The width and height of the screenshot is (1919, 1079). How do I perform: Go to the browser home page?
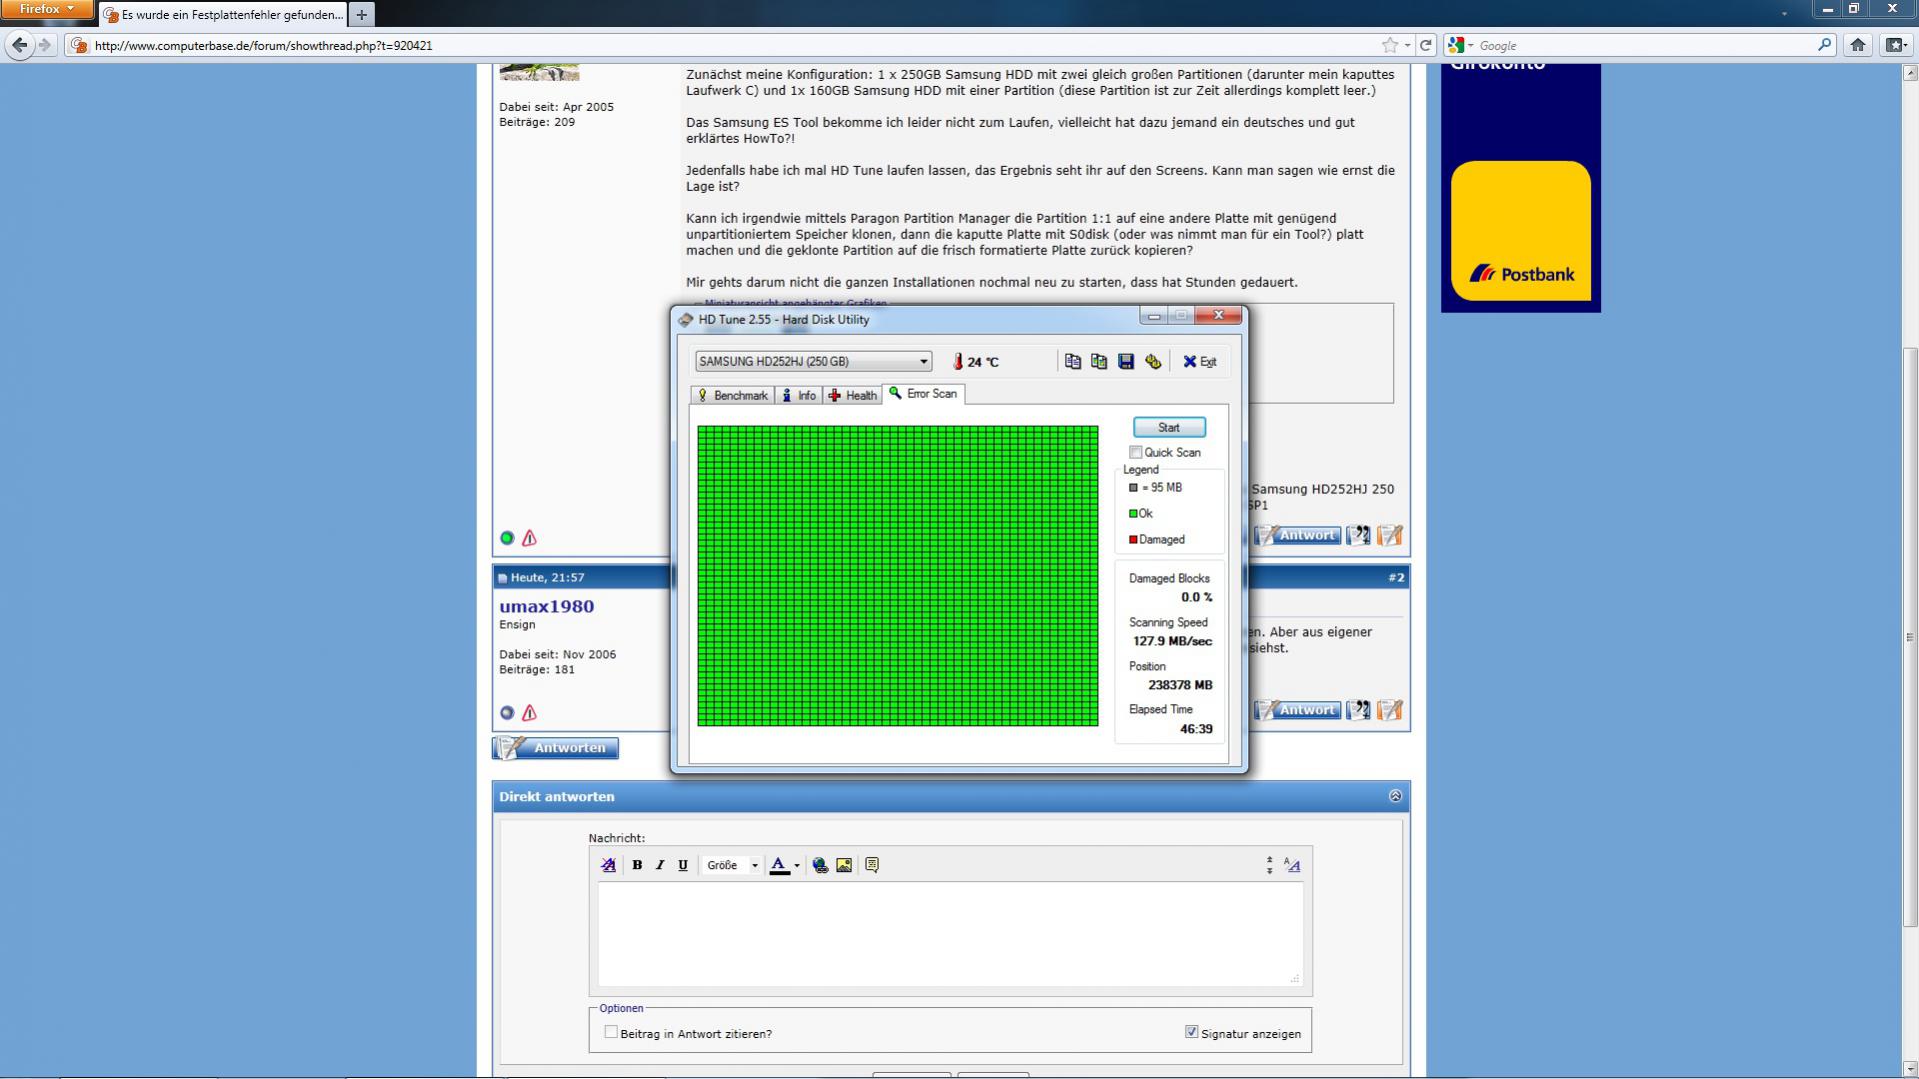(x=1858, y=45)
